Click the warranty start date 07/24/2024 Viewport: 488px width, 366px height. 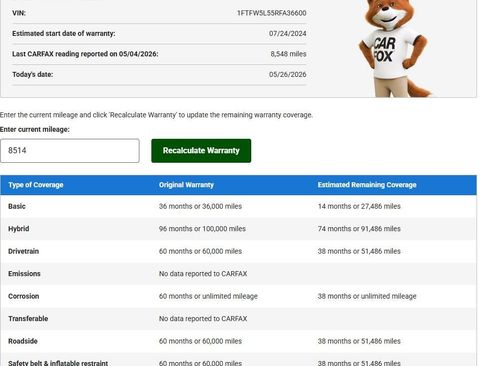[x=288, y=34]
